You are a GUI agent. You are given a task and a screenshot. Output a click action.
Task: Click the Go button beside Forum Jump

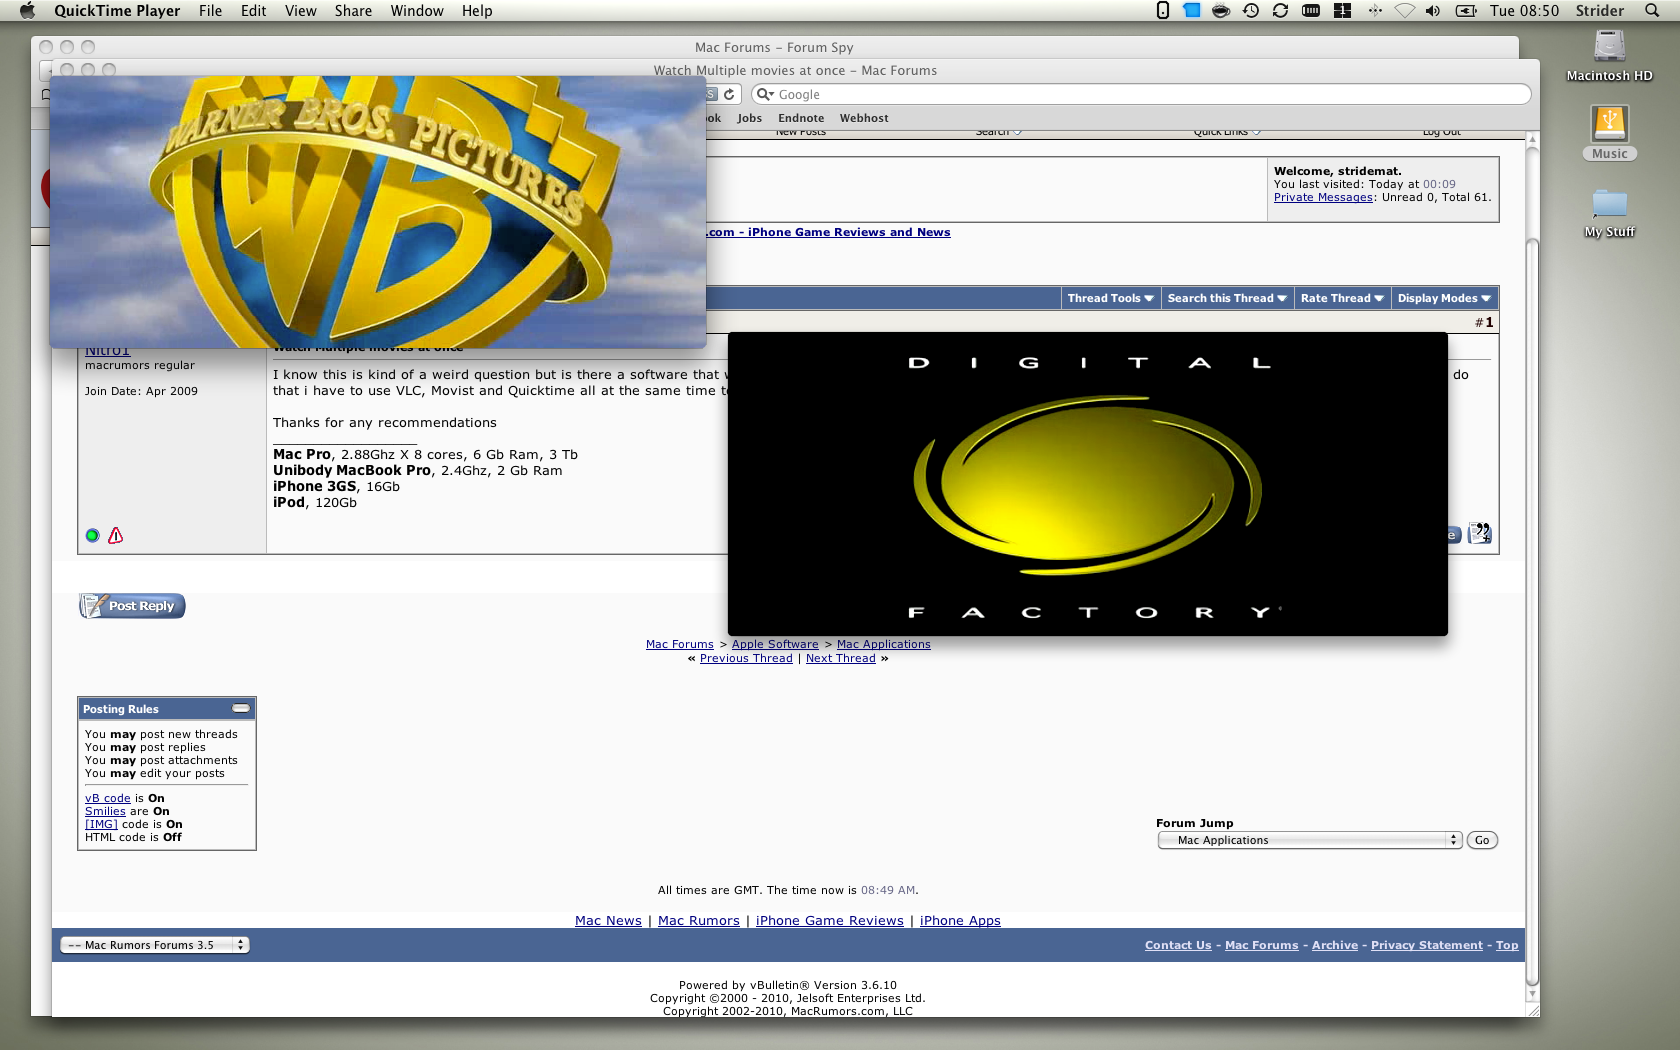[1482, 840]
